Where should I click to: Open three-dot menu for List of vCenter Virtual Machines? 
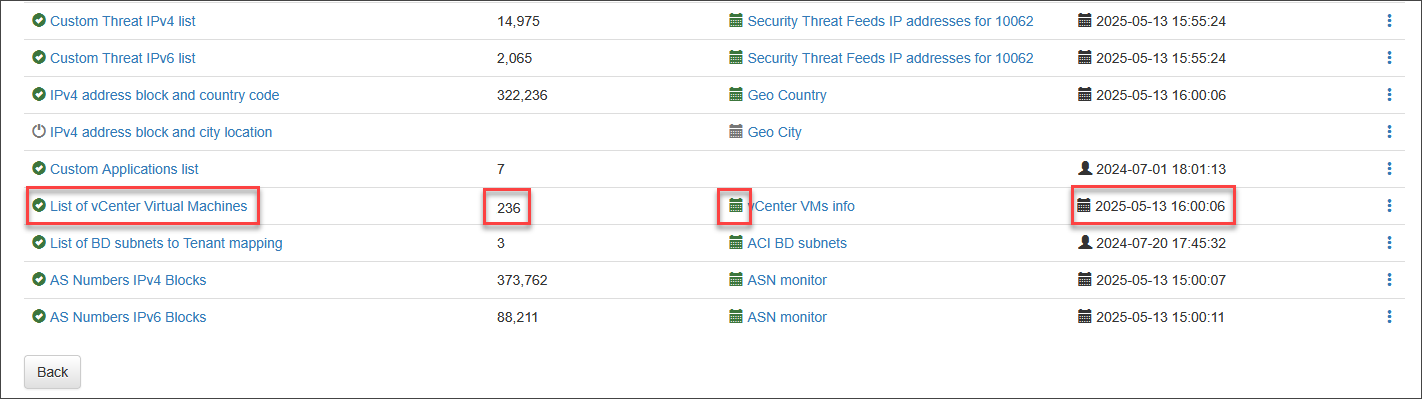pos(1389,206)
